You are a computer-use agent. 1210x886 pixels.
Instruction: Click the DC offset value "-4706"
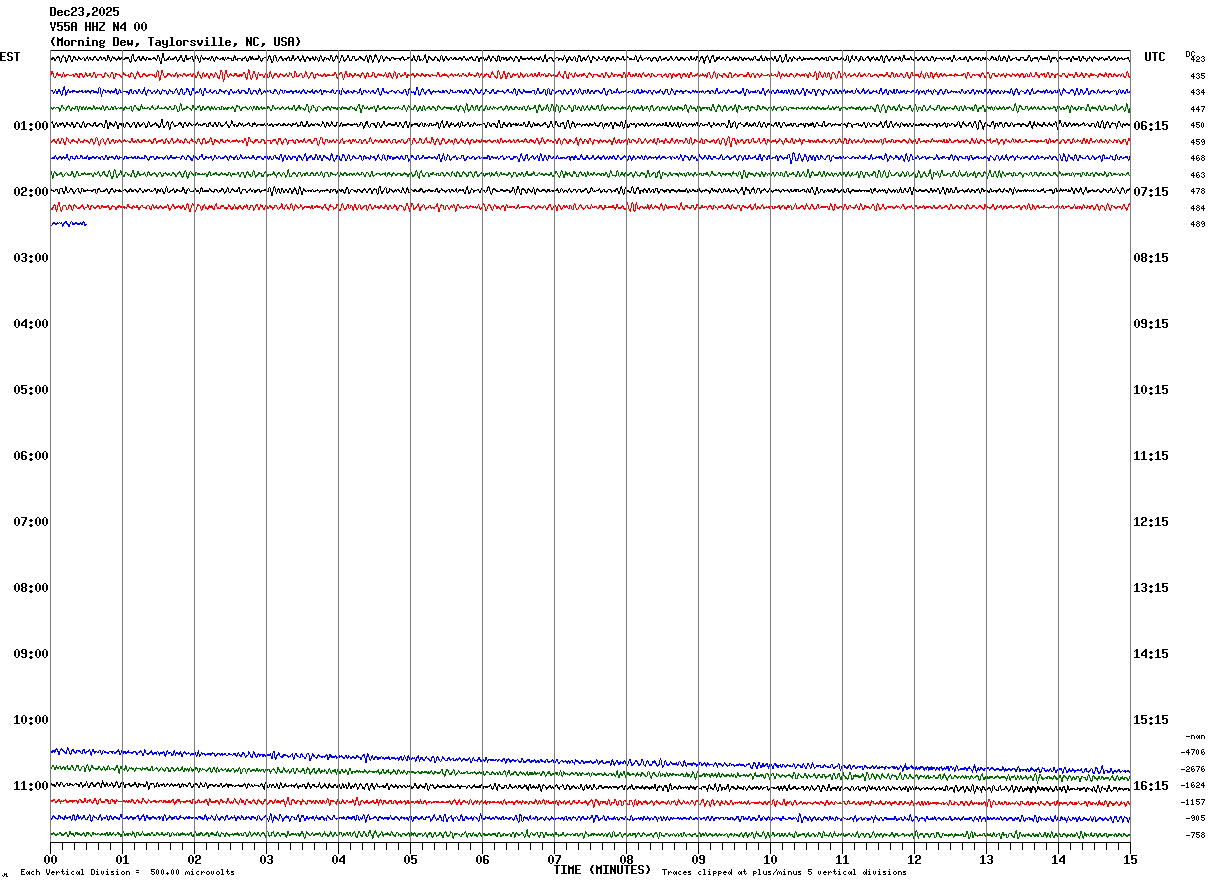click(1193, 752)
